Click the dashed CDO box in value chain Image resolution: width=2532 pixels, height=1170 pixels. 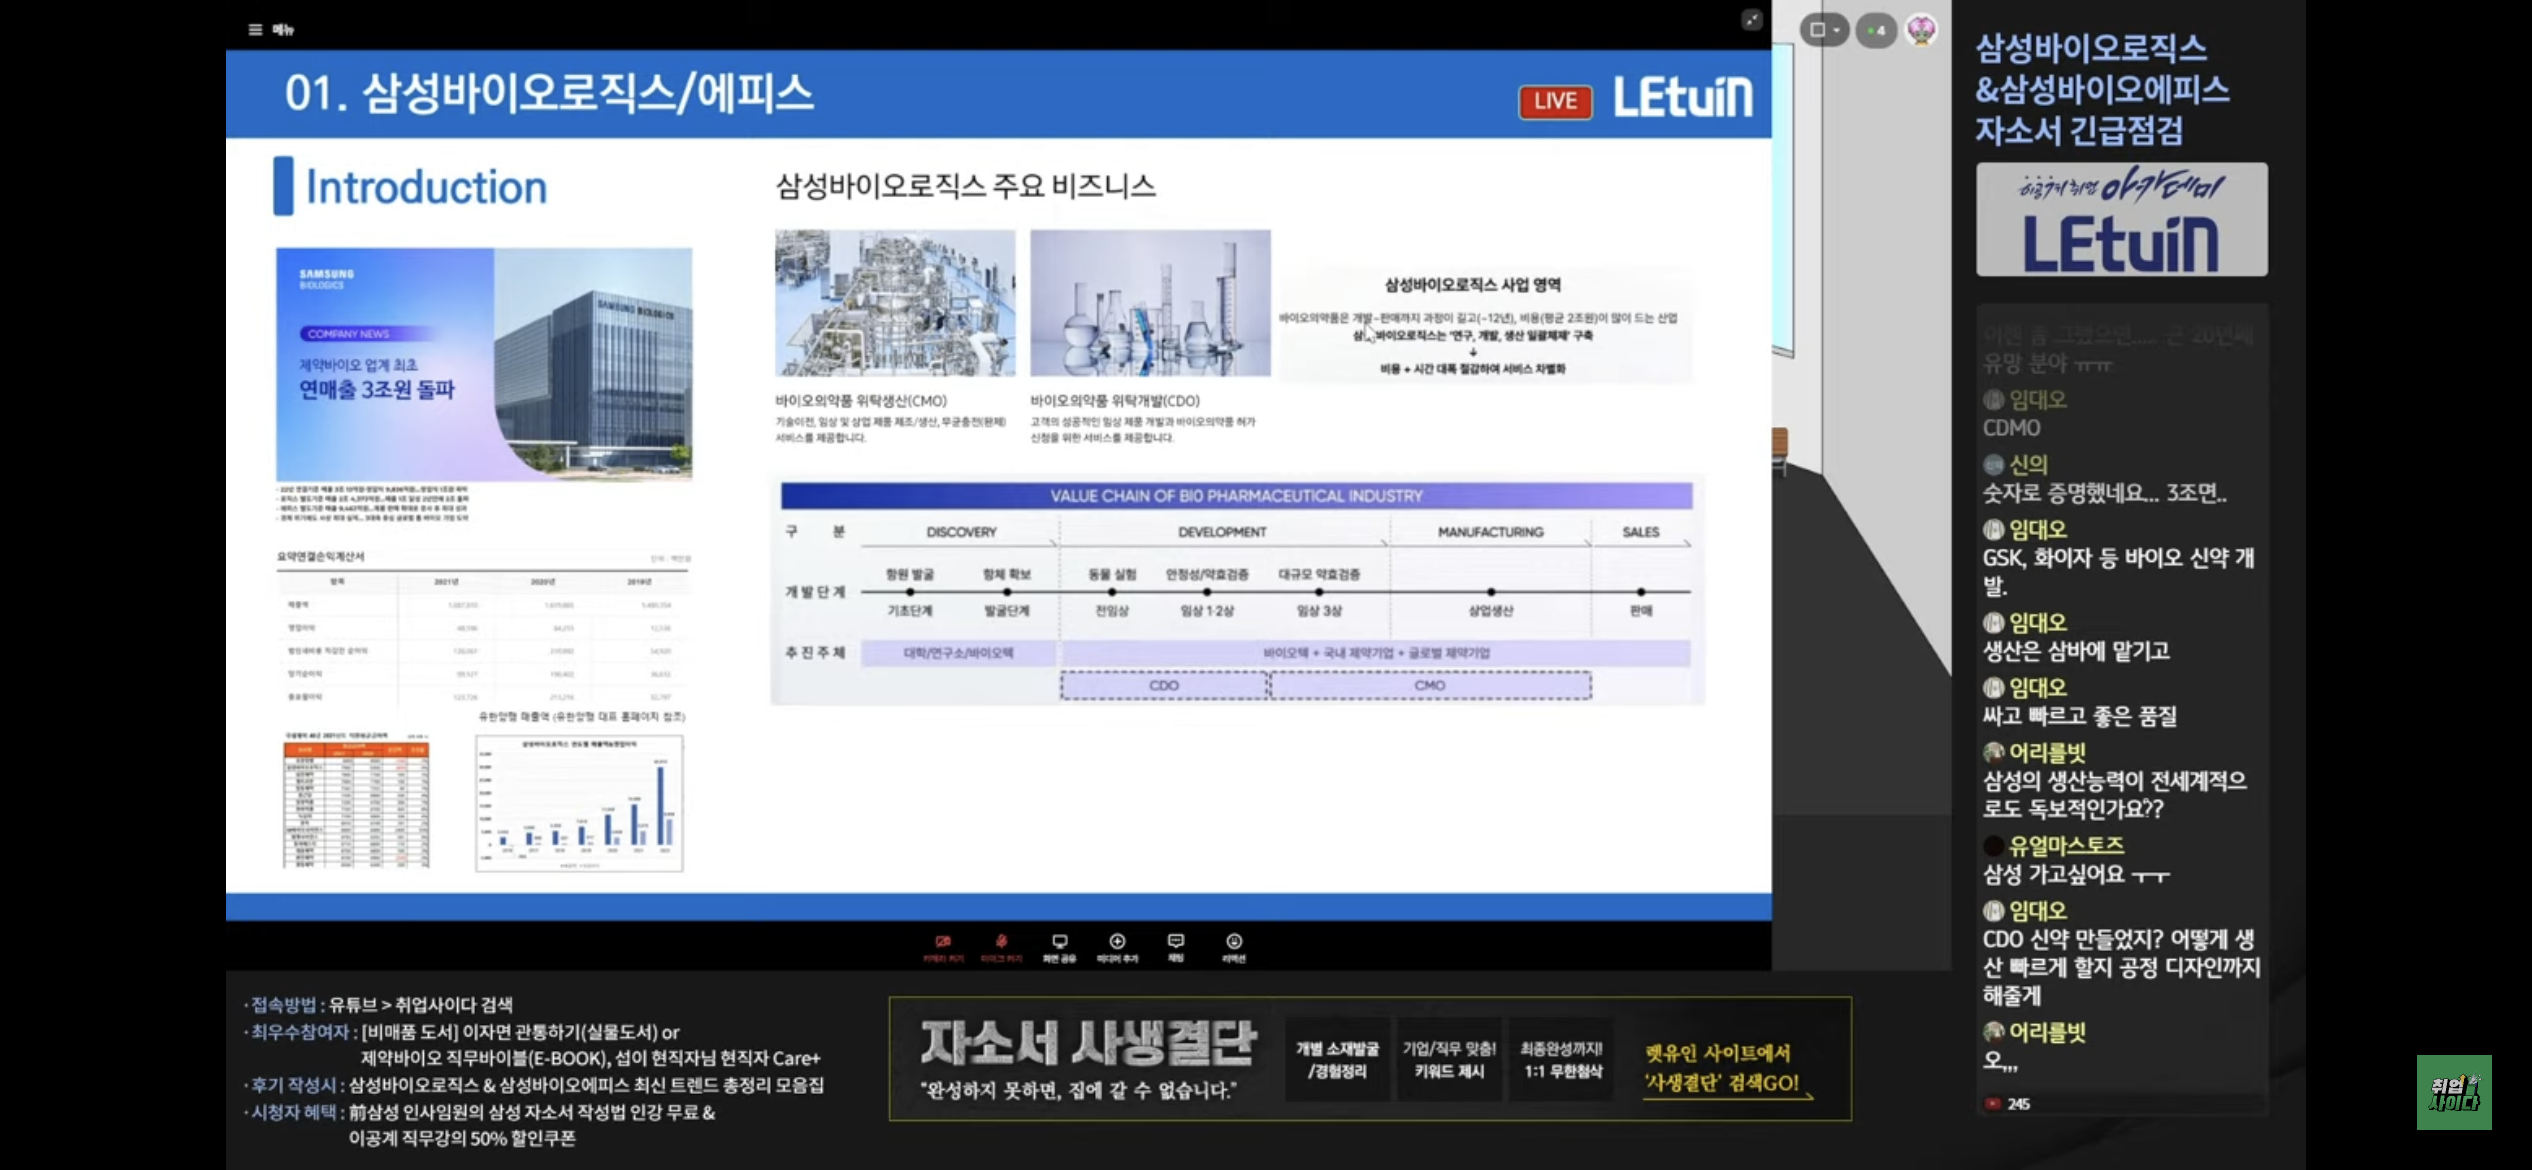click(1164, 686)
